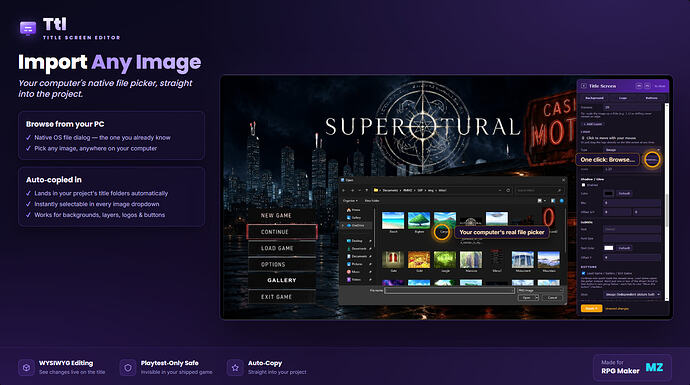
Task: Click the Add Layer button
Action: 593,124
